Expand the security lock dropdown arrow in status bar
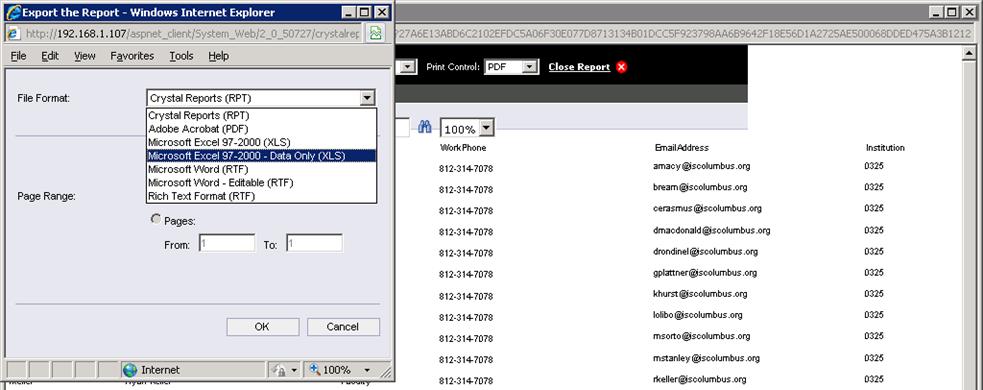Viewport: 983px width, 390px height. [294, 370]
